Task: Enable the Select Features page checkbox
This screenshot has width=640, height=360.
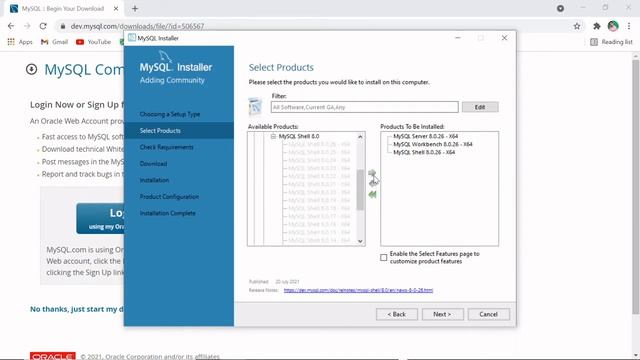Action: [383, 258]
